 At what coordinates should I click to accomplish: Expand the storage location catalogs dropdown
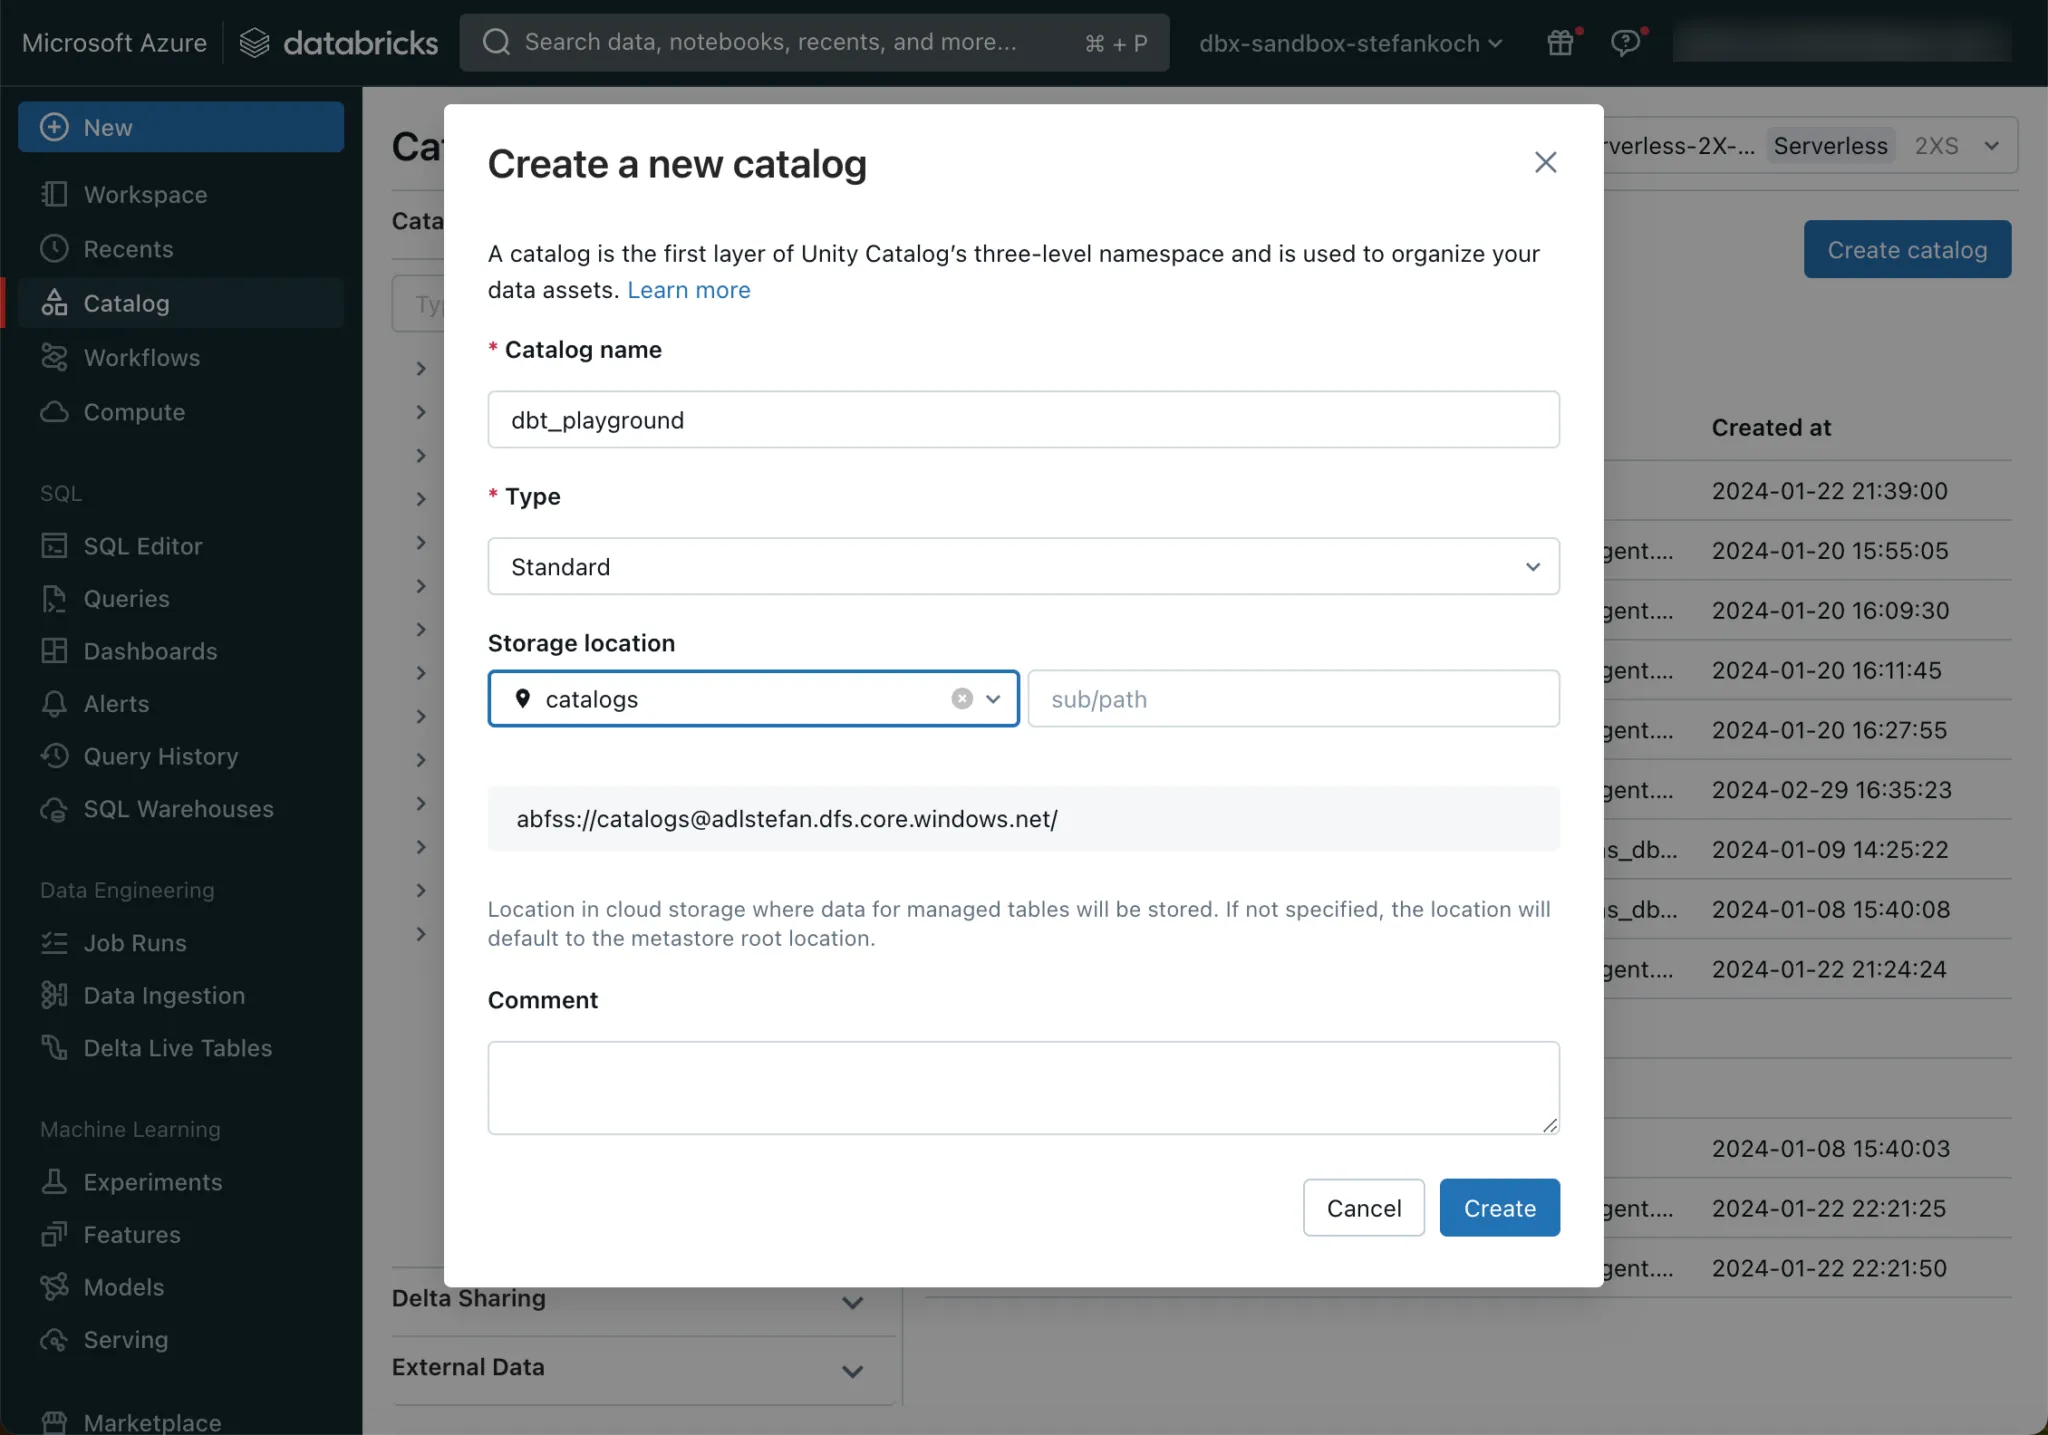993,699
